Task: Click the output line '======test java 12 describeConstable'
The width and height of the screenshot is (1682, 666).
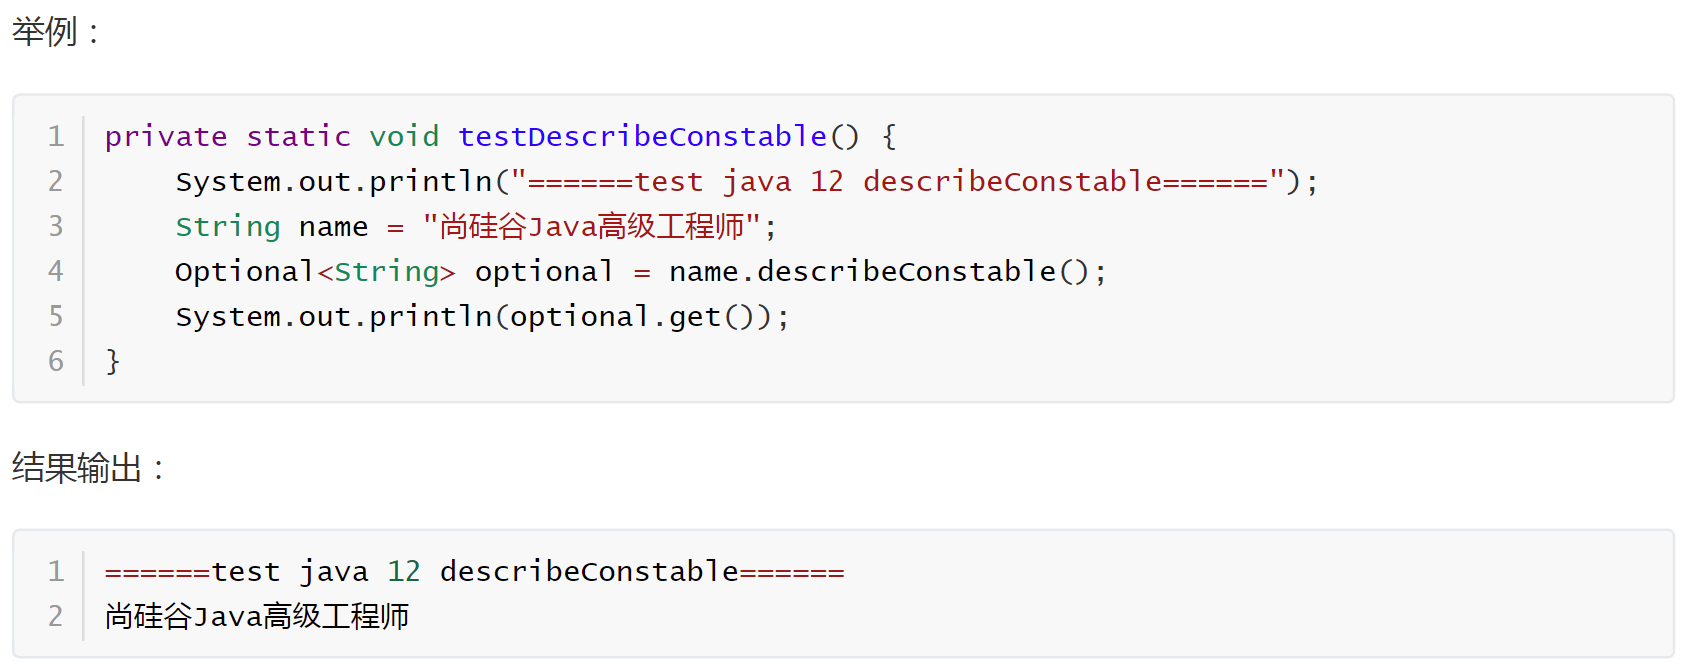Action: click(475, 572)
